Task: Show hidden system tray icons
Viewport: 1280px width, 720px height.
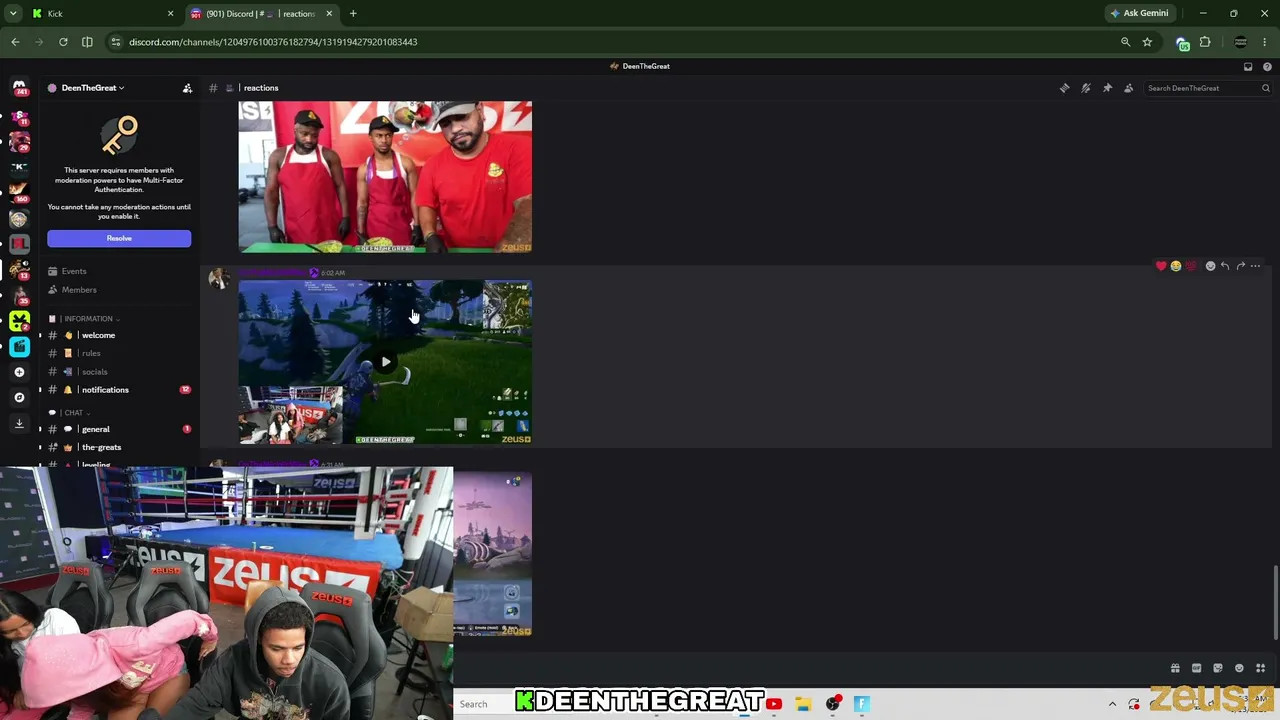Action: (x=1112, y=704)
